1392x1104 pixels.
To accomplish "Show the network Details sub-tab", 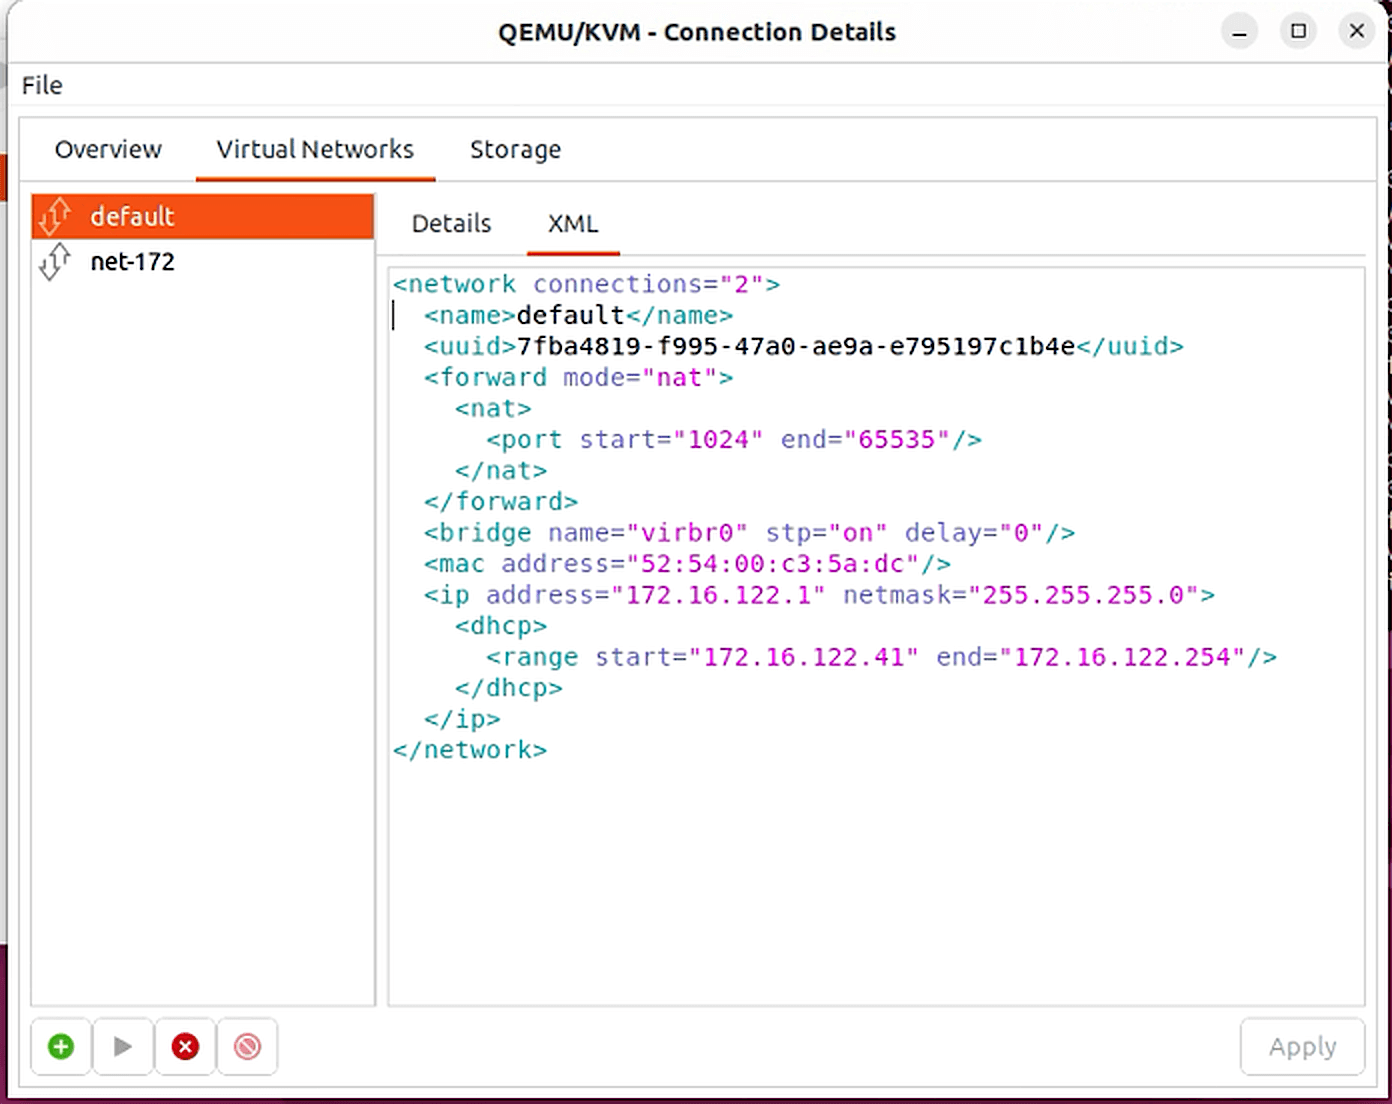I will [x=451, y=224].
